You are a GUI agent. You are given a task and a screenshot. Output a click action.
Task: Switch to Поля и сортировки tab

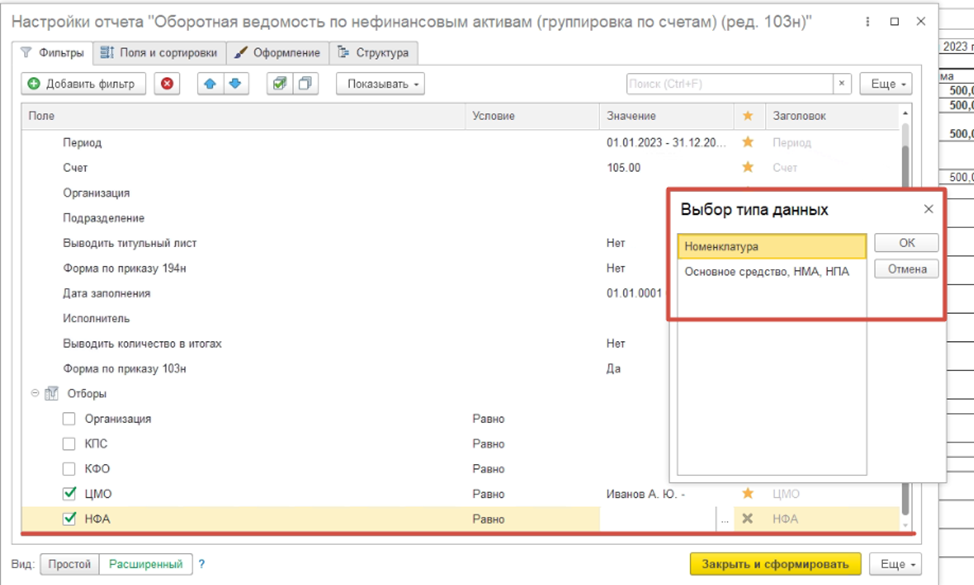[x=160, y=53]
